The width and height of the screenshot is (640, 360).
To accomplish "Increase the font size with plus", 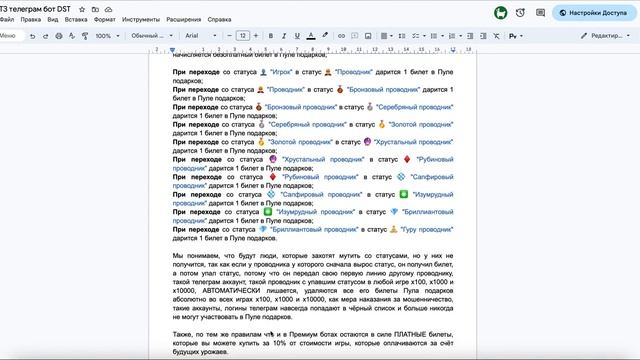I will tap(256, 36).
